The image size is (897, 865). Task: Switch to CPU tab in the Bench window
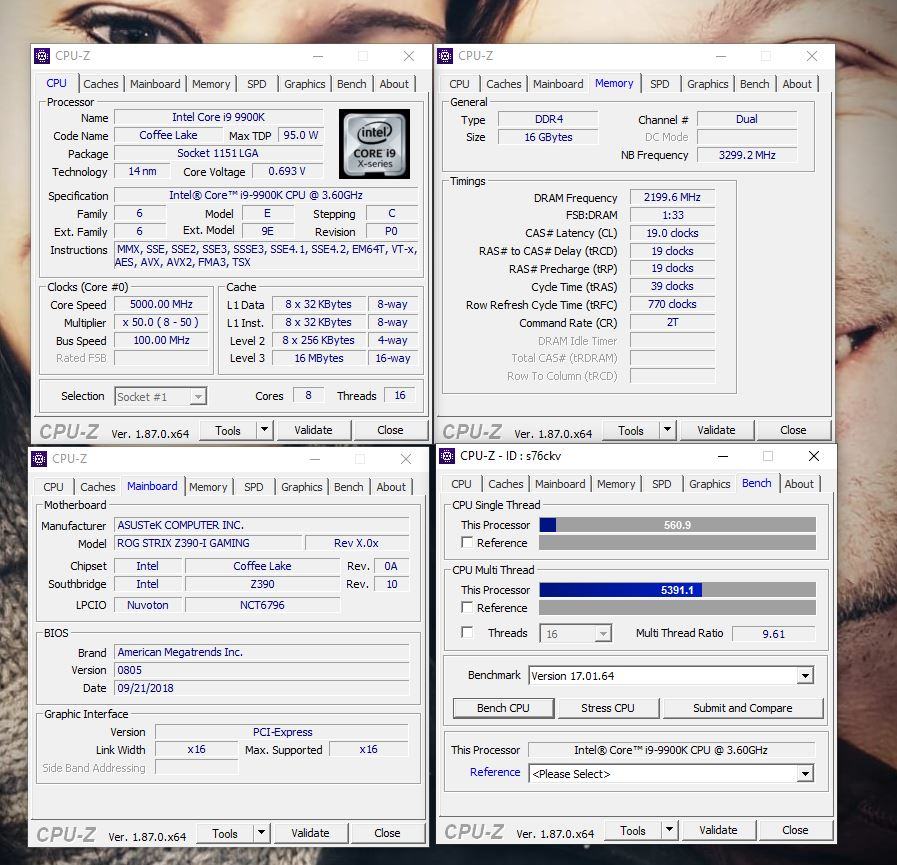coord(461,484)
